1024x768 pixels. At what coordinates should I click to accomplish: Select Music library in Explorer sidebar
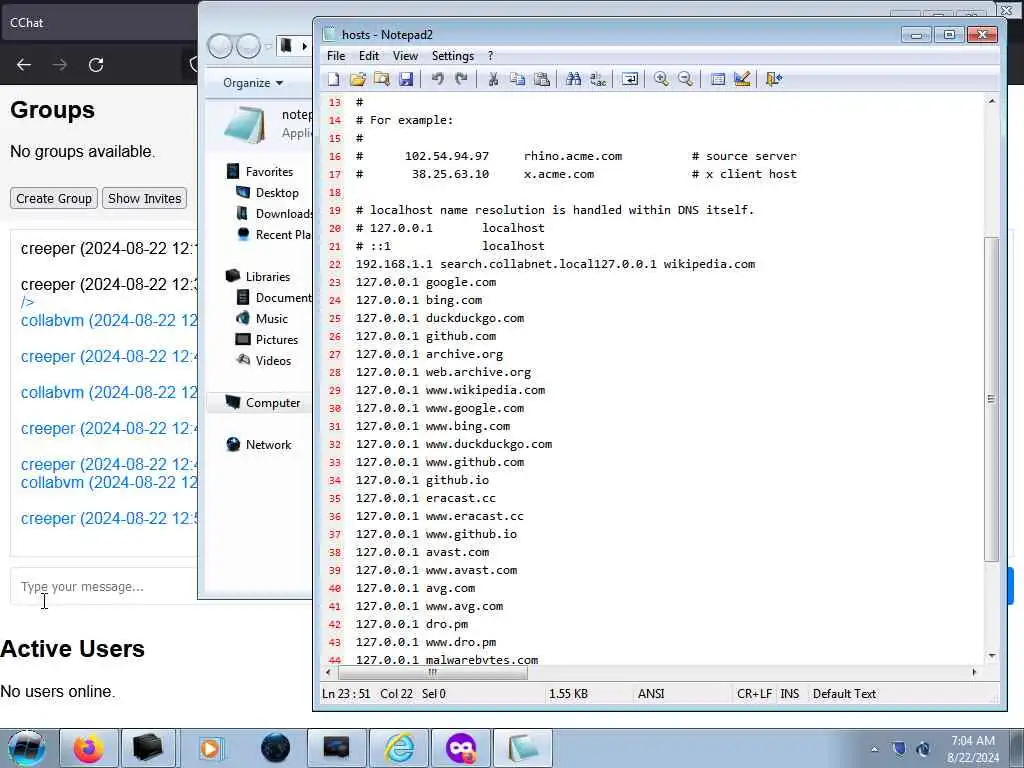263,319
